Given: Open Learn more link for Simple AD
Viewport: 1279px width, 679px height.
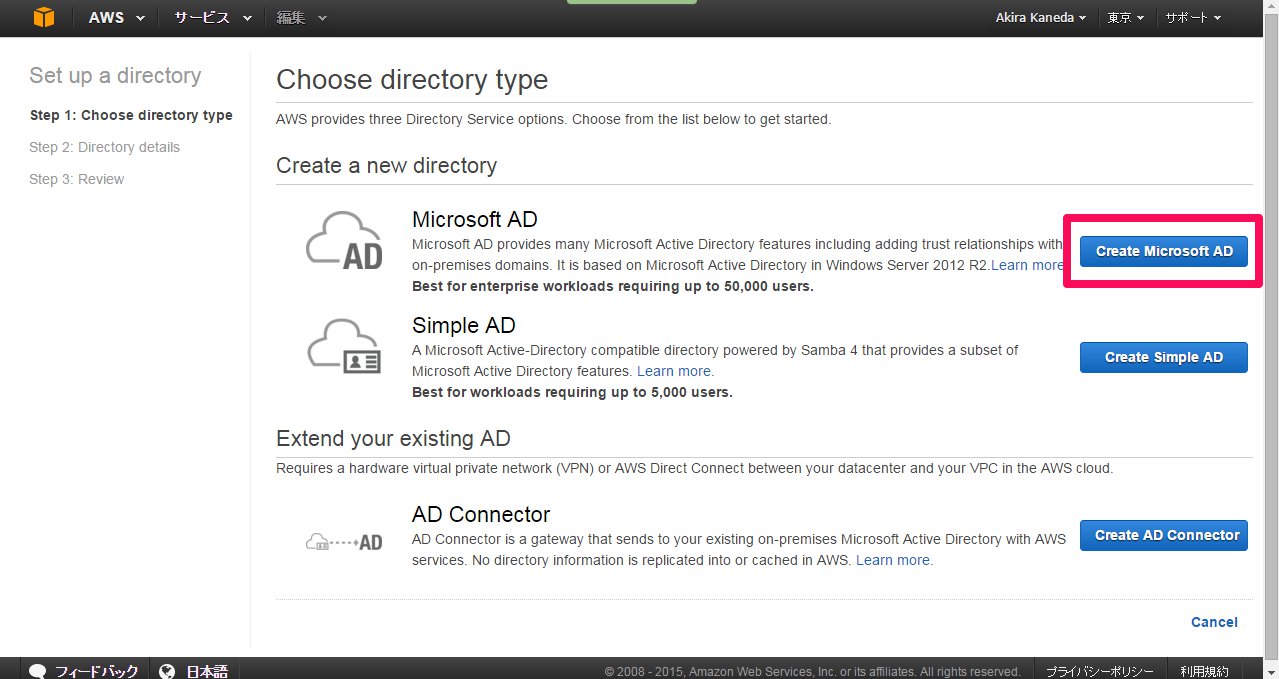Looking at the screenshot, I should [x=675, y=371].
